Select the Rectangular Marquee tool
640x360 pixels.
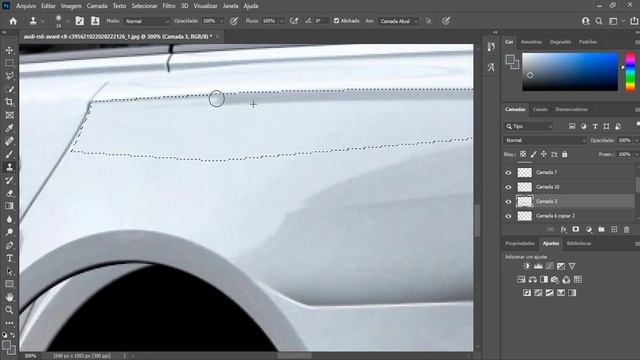point(9,63)
